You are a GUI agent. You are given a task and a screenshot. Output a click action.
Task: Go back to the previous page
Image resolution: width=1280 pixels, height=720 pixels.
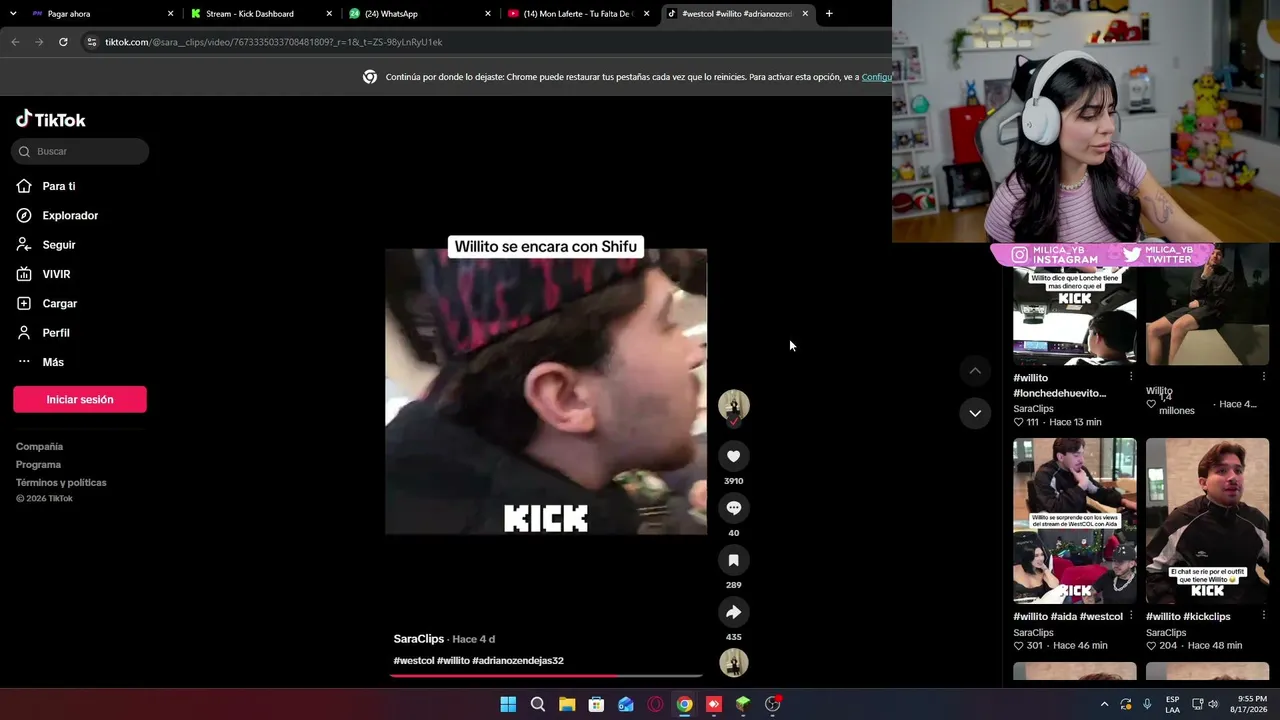(x=15, y=42)
